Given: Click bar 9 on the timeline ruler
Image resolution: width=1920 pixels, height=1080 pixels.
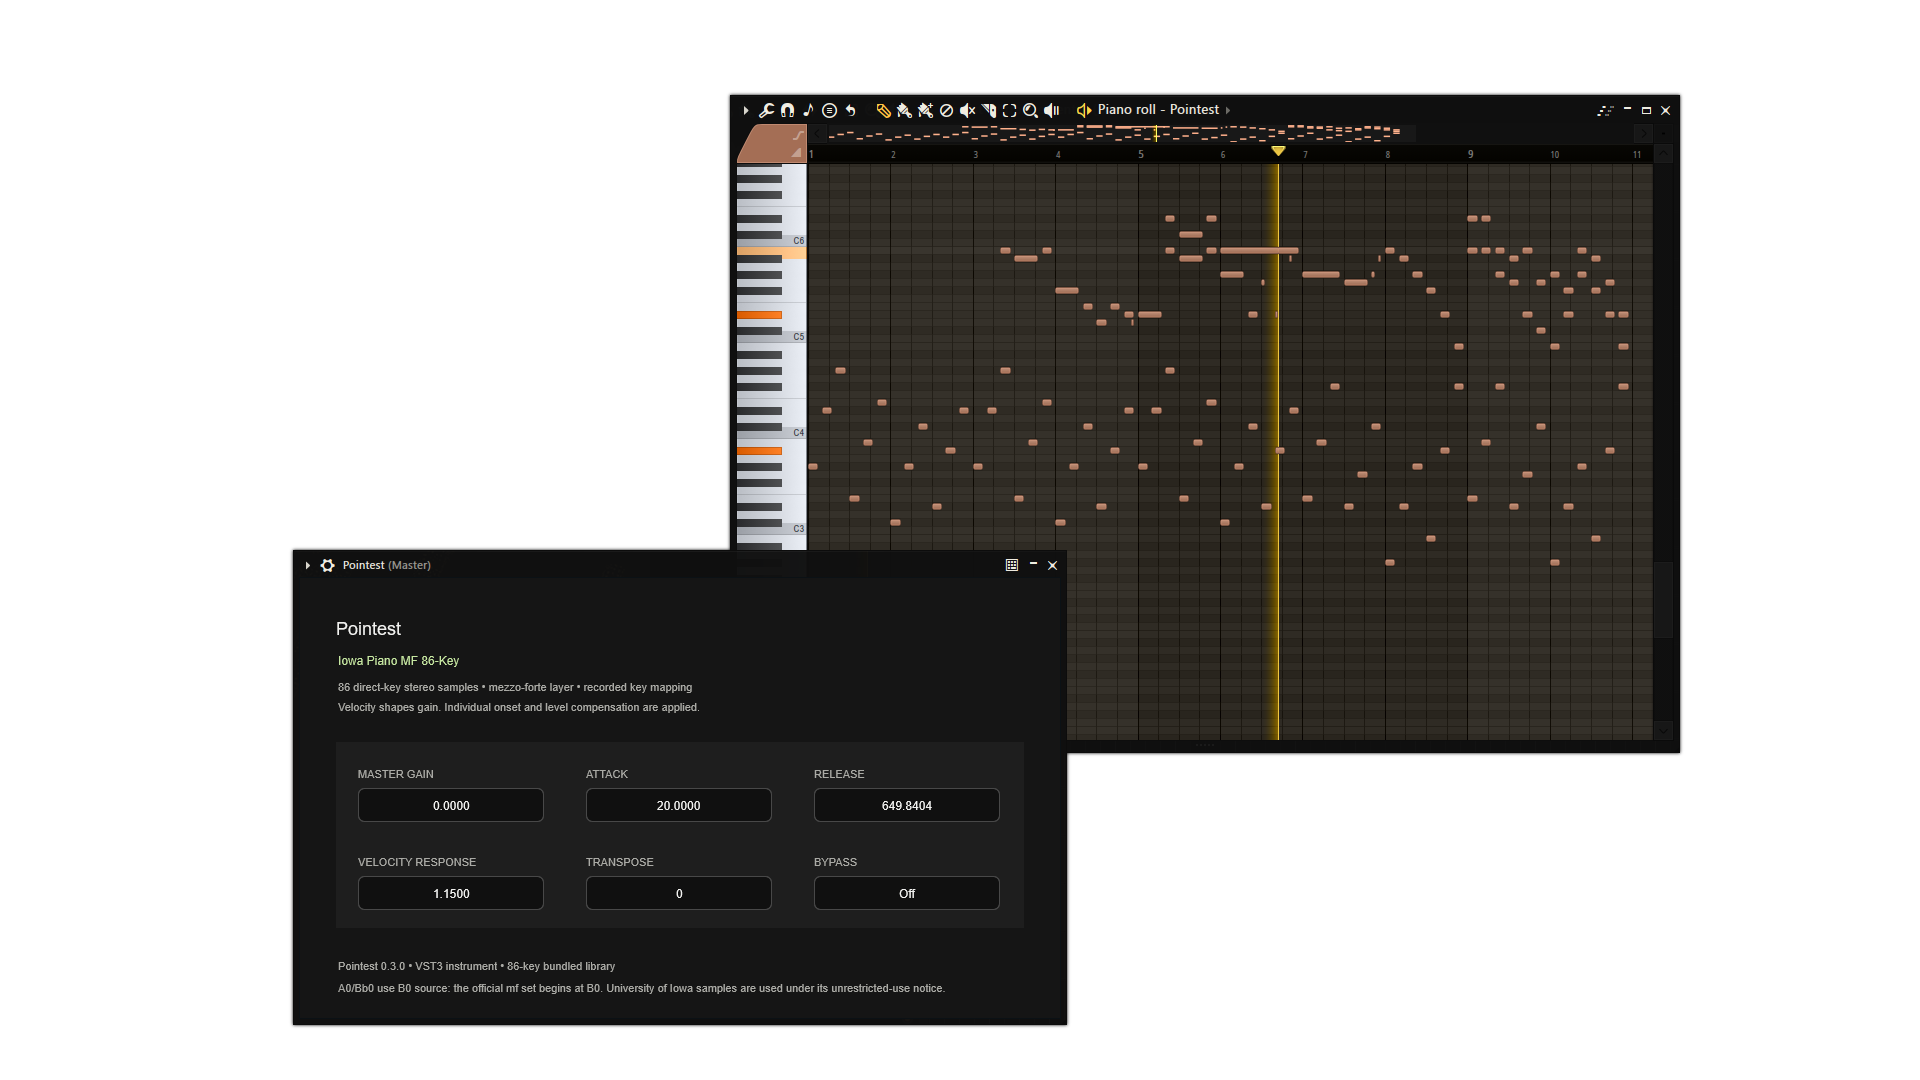Looking at the screenshot, I should [x=1470, y=154].
